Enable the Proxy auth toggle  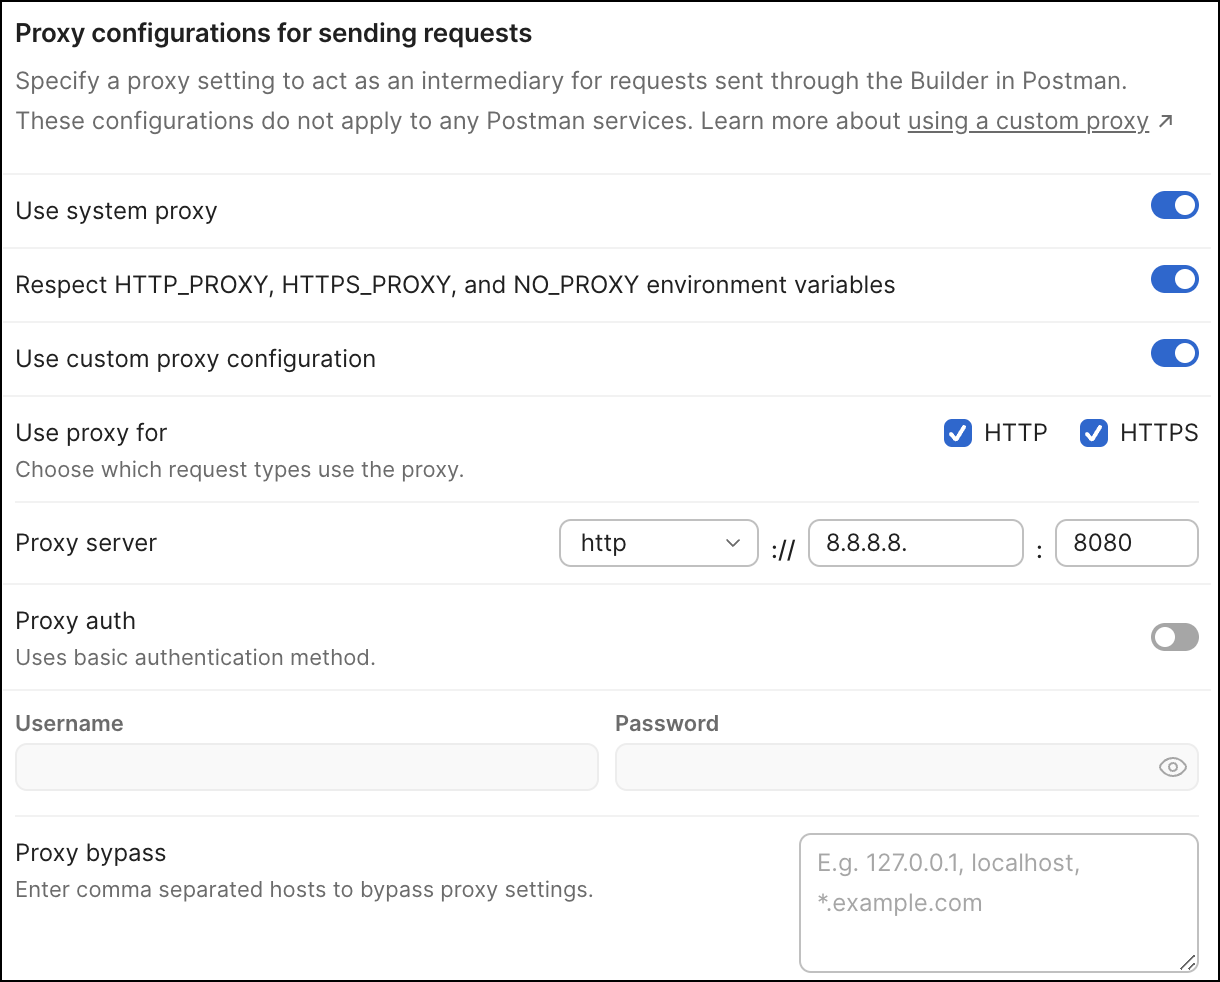click(1174, 637)
